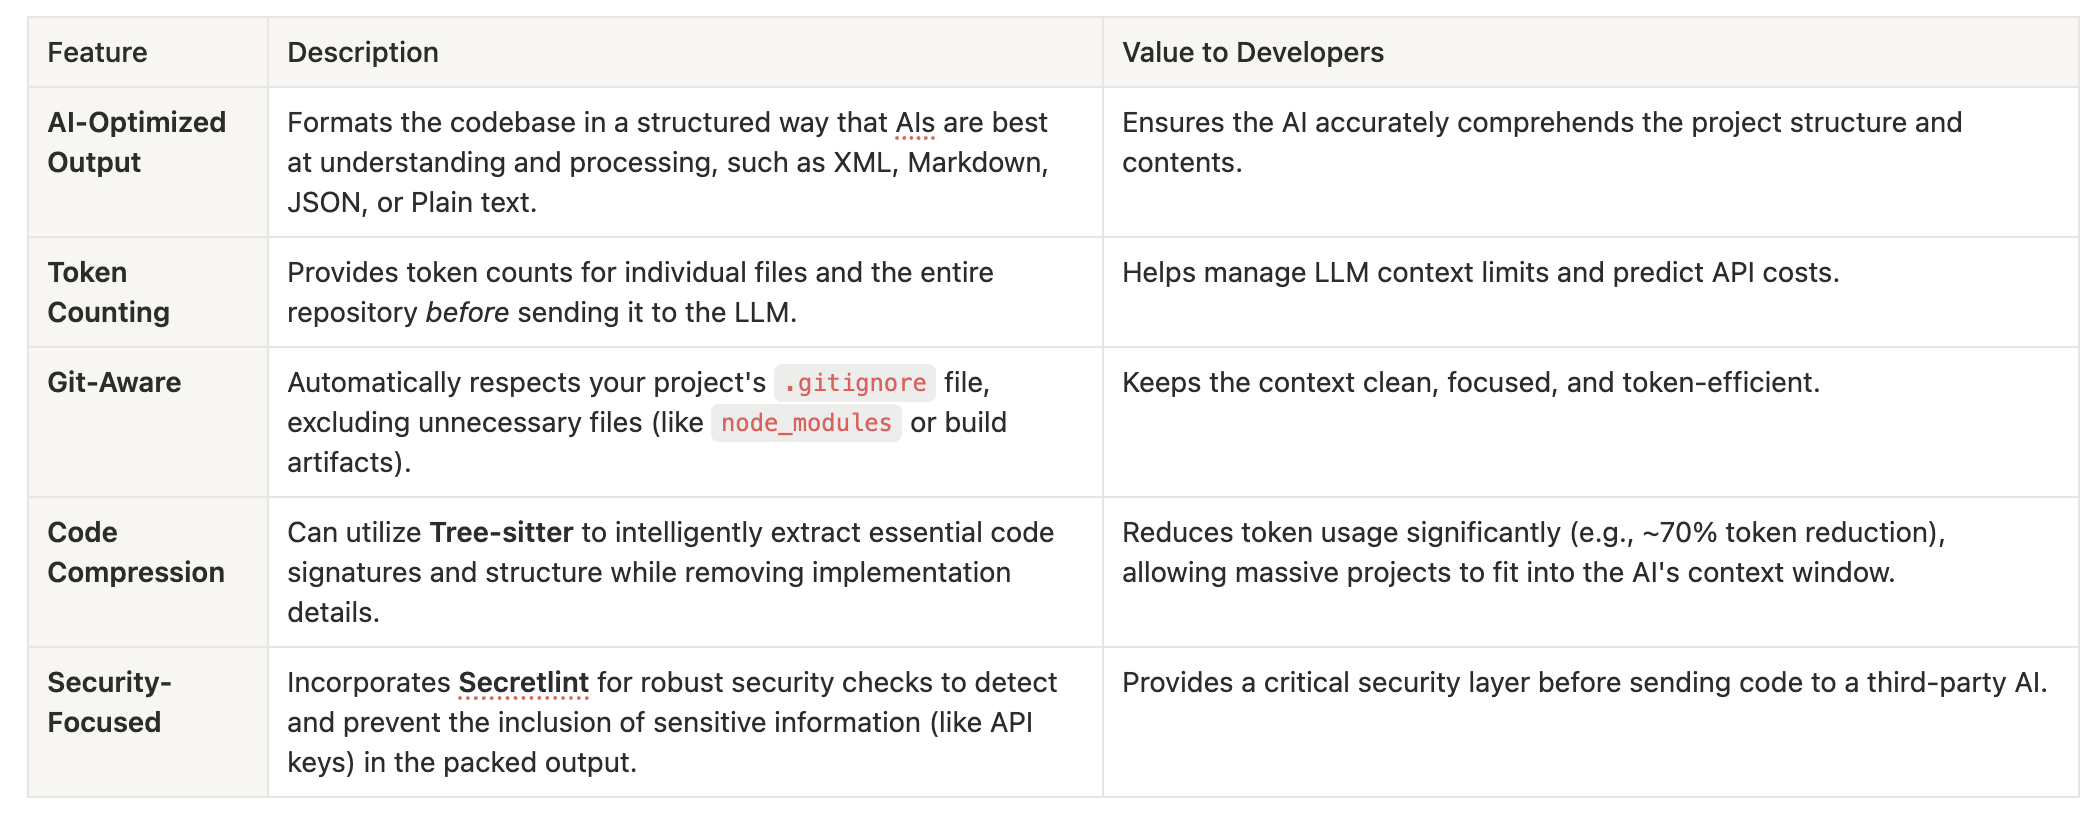Viewport: 2098px width, 816px height.
Task: Click the Security-Focused row label
Action: coord(109,702)
